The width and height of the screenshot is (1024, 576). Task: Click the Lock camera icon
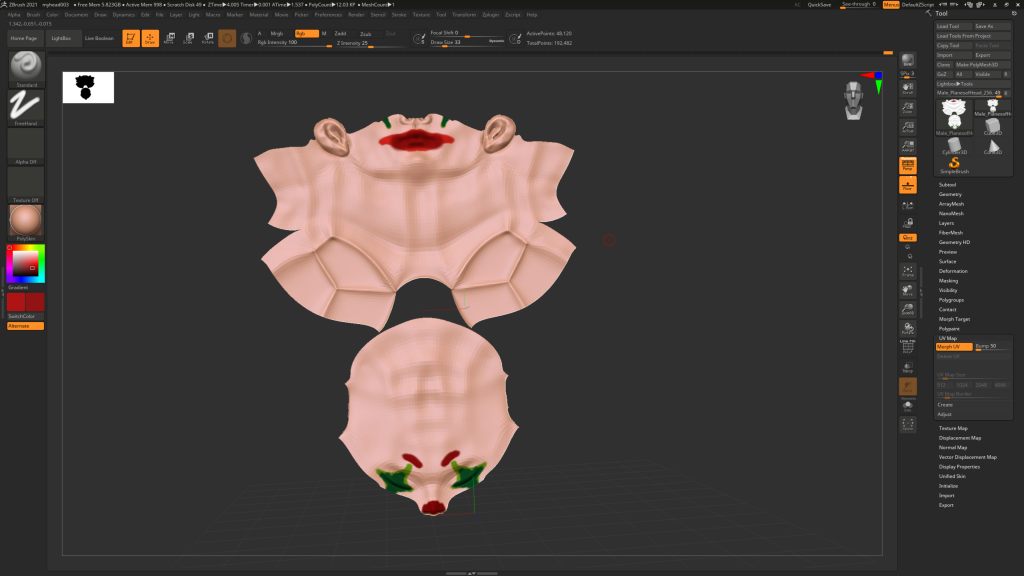[908, 223]
